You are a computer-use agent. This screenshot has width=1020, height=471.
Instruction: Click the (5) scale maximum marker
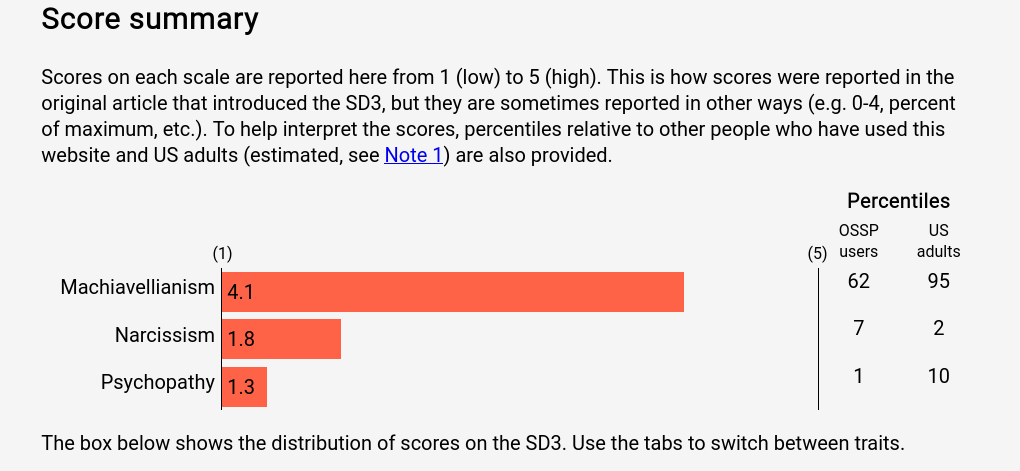[817, 254]
